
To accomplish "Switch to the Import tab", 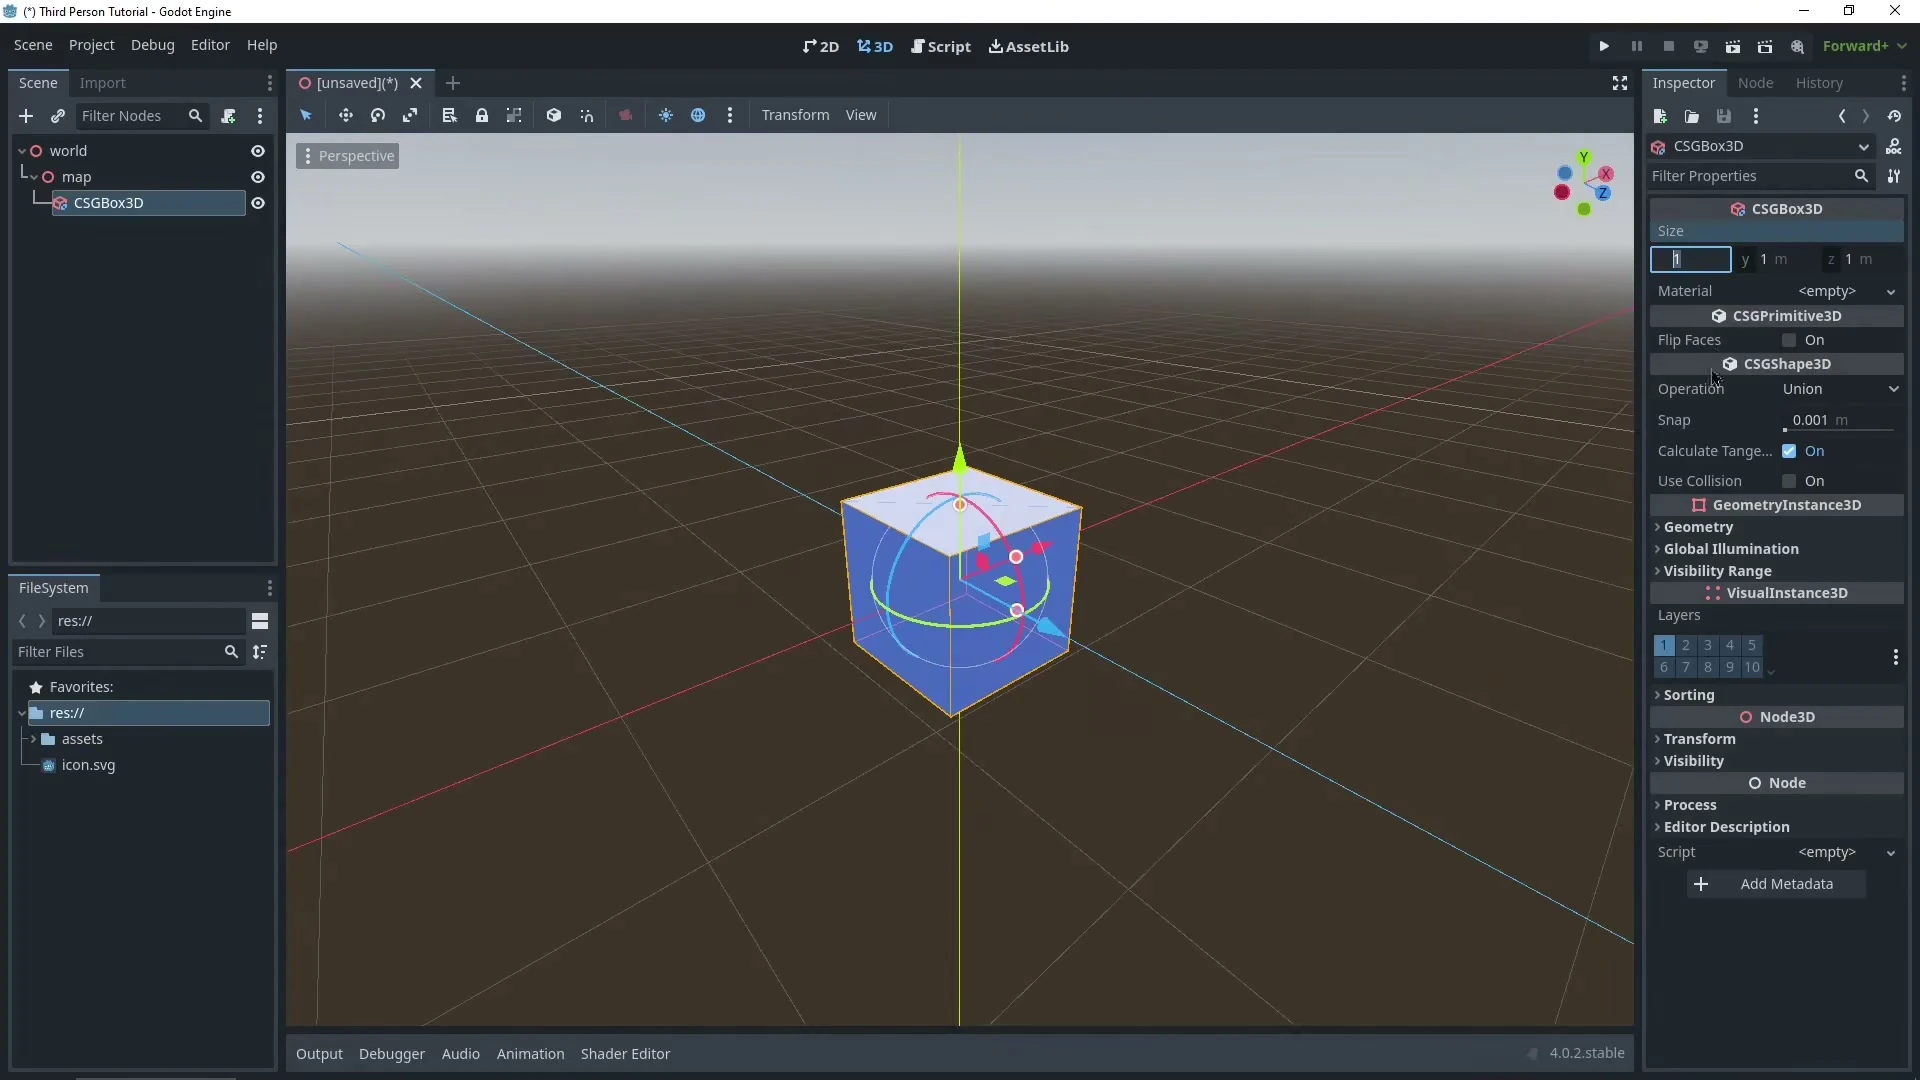I will (x=102, y=83).
